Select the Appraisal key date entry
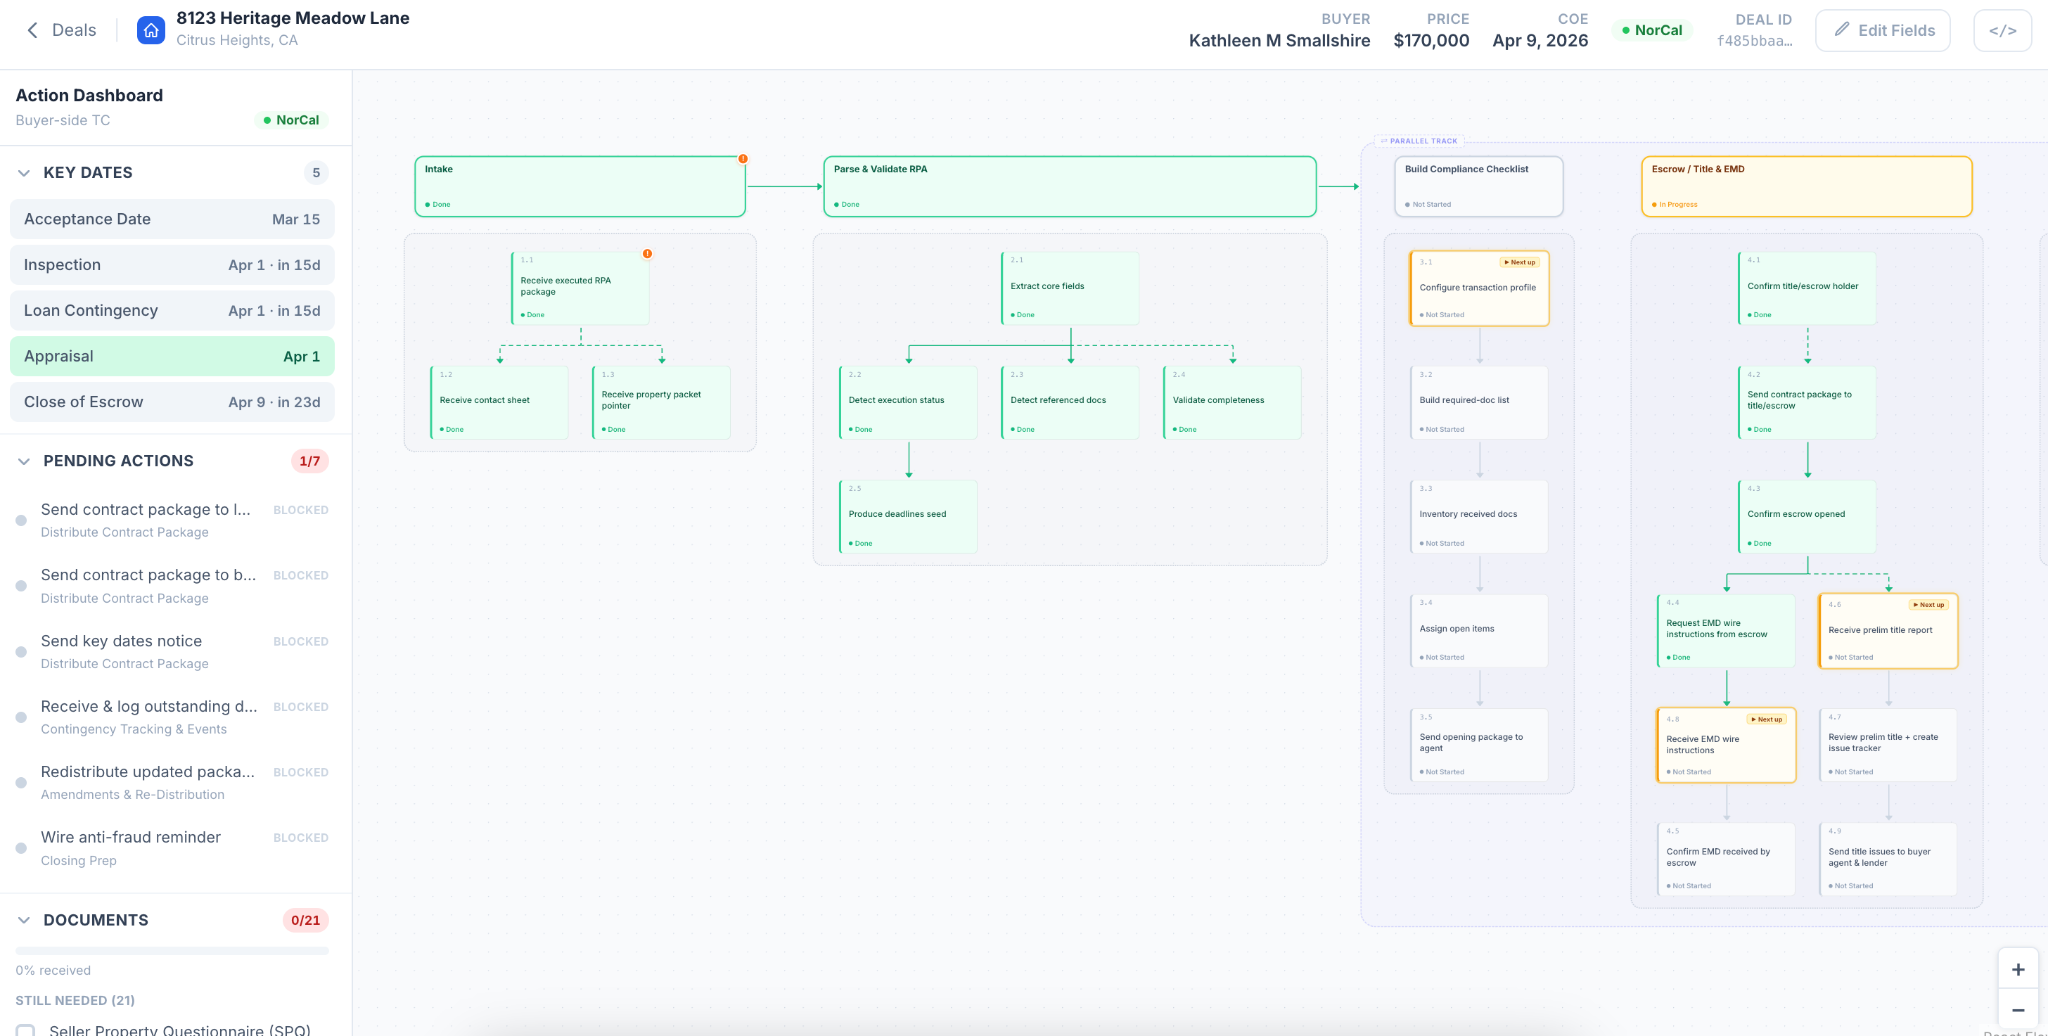The height and width of the screenshot is (1036, 2048). click(x=171, y=356)
